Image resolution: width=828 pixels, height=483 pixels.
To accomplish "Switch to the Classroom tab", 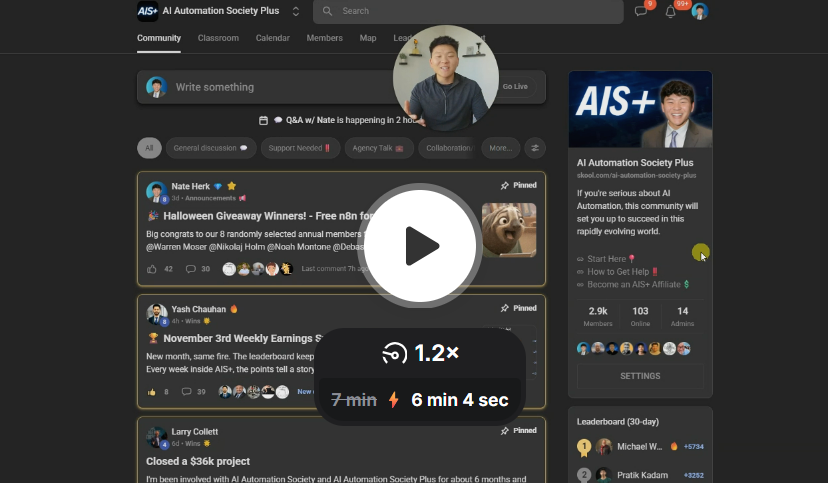I will pos(218,38).
